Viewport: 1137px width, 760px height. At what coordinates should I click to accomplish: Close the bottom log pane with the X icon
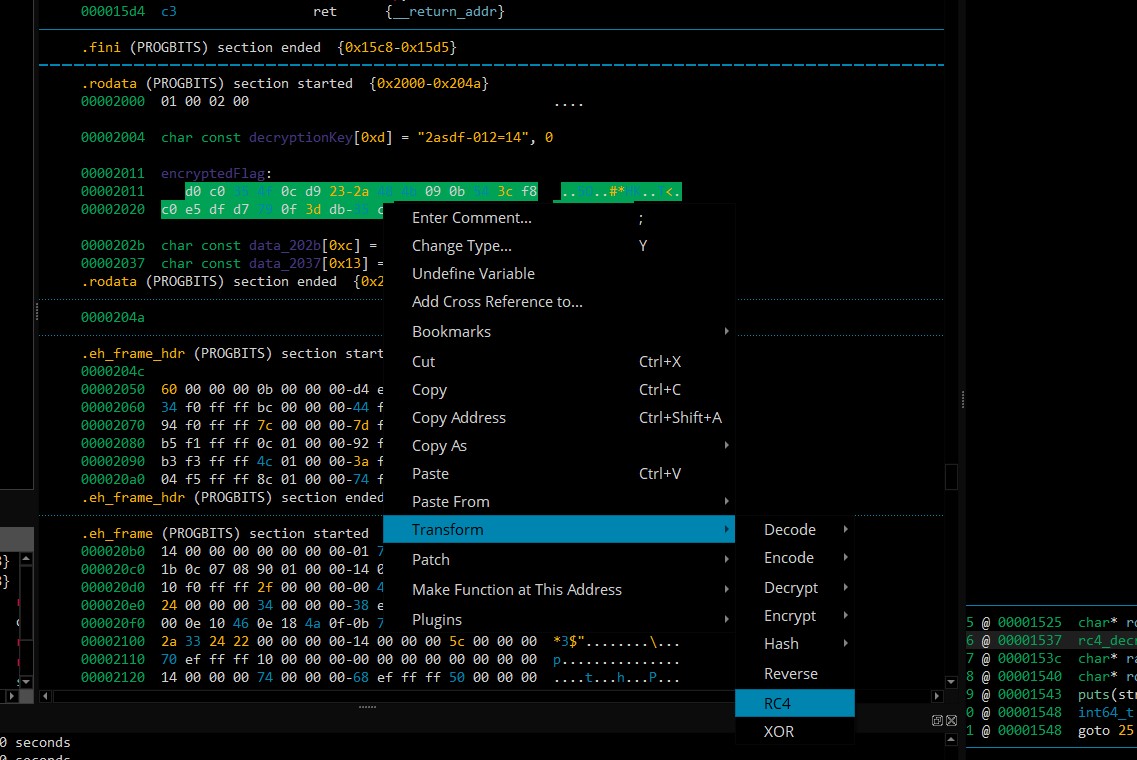pyautogui.click(x=951, y=720)
